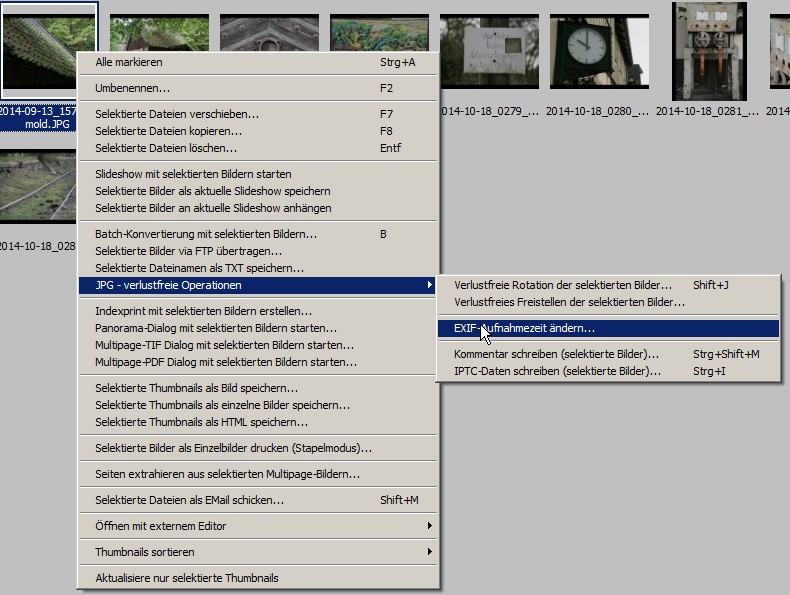The height and width of the screenshot is (595, 790).
Task: Choose 'Kommentar schreiben (selektierte Bilder)...'
Action: [x=556, y=354]
